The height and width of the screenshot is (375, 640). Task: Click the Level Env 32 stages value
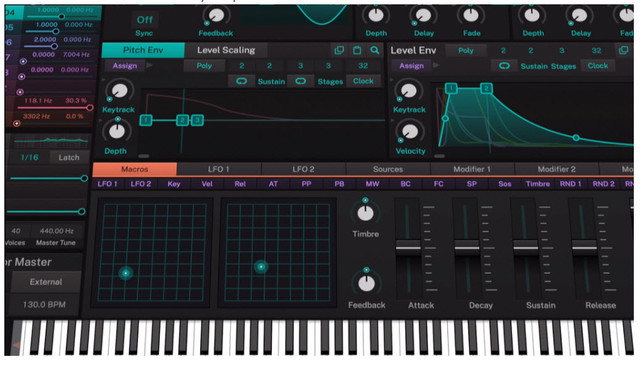coord(596,51)
